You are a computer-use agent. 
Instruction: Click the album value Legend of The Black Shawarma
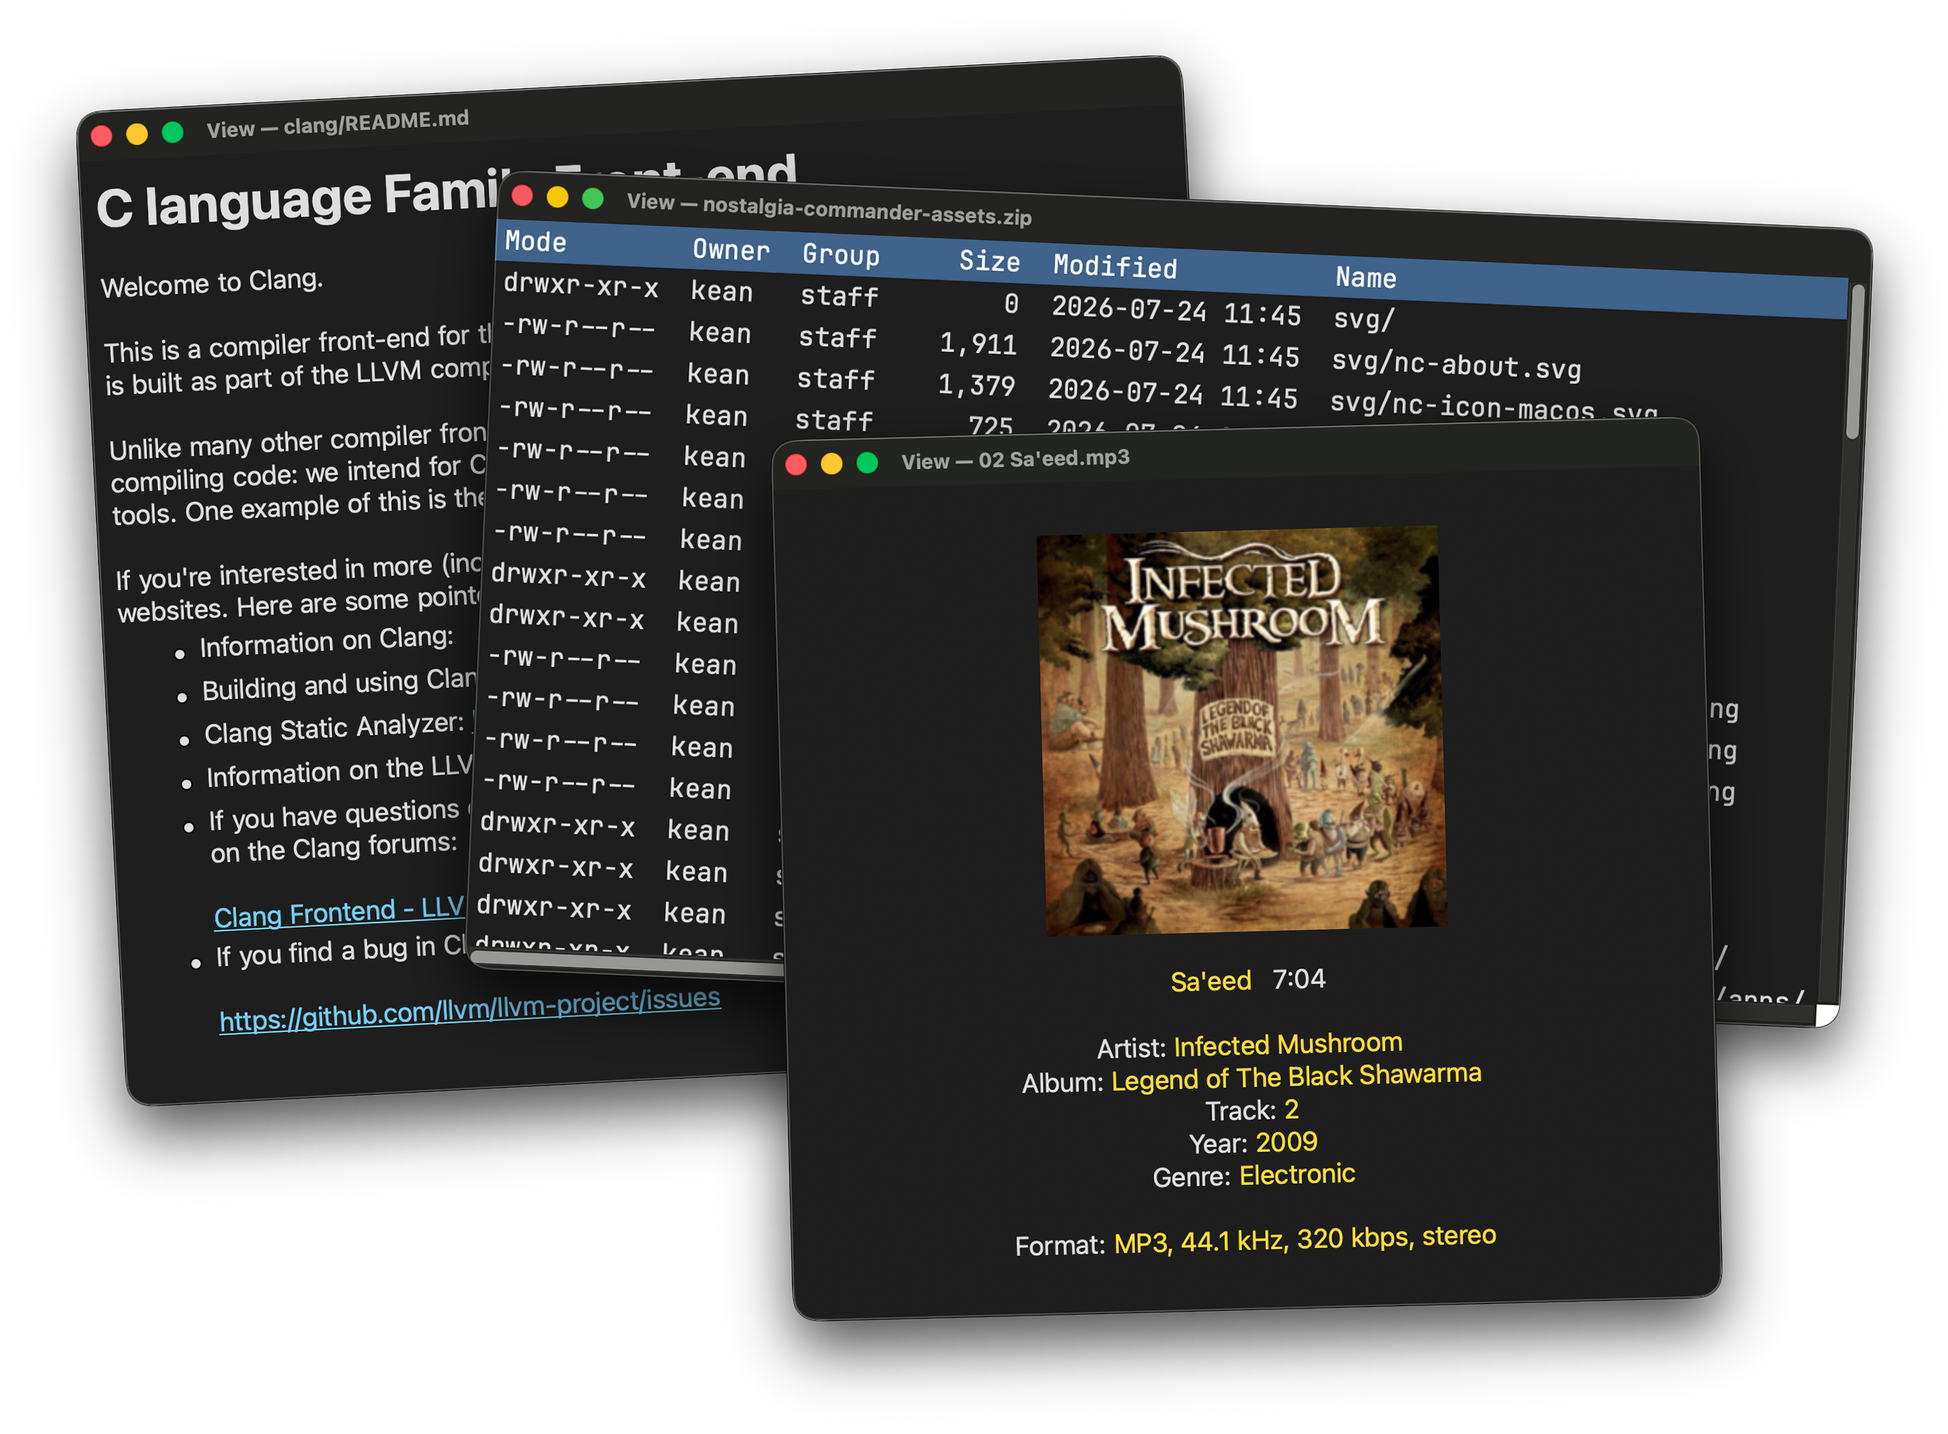(1296, 1077)
